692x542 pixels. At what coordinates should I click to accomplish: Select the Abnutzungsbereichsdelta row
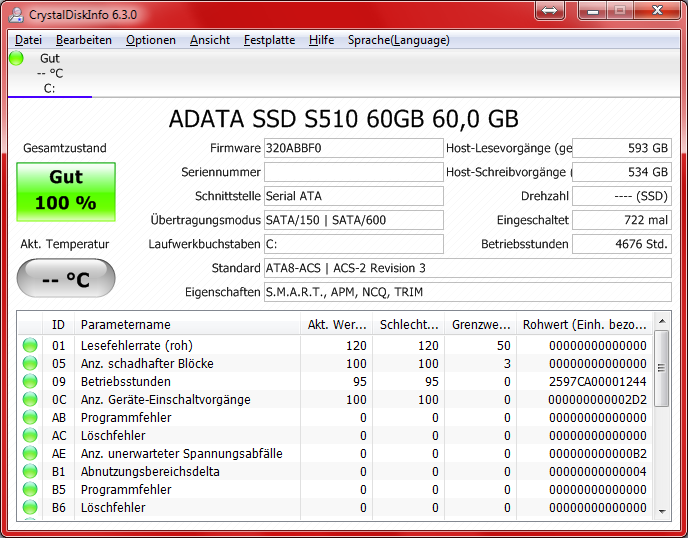(x=335, y=471)
